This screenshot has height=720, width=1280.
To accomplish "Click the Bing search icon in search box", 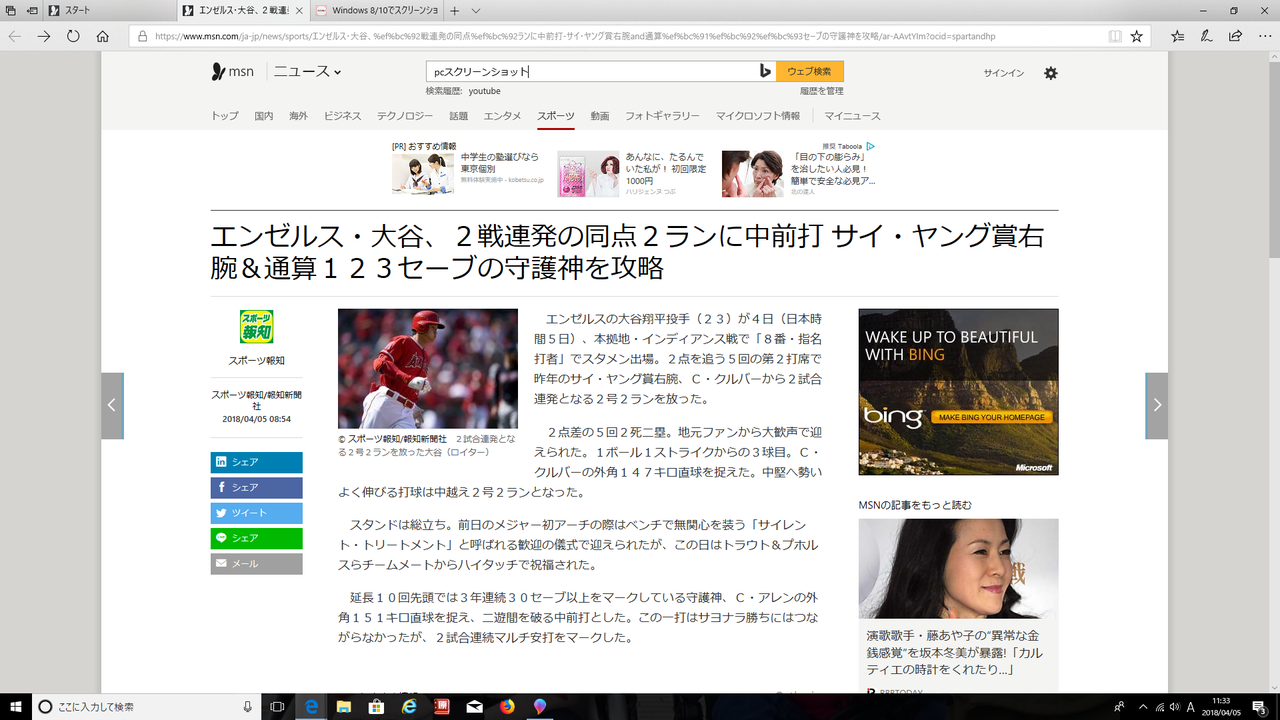I will 764,71.
